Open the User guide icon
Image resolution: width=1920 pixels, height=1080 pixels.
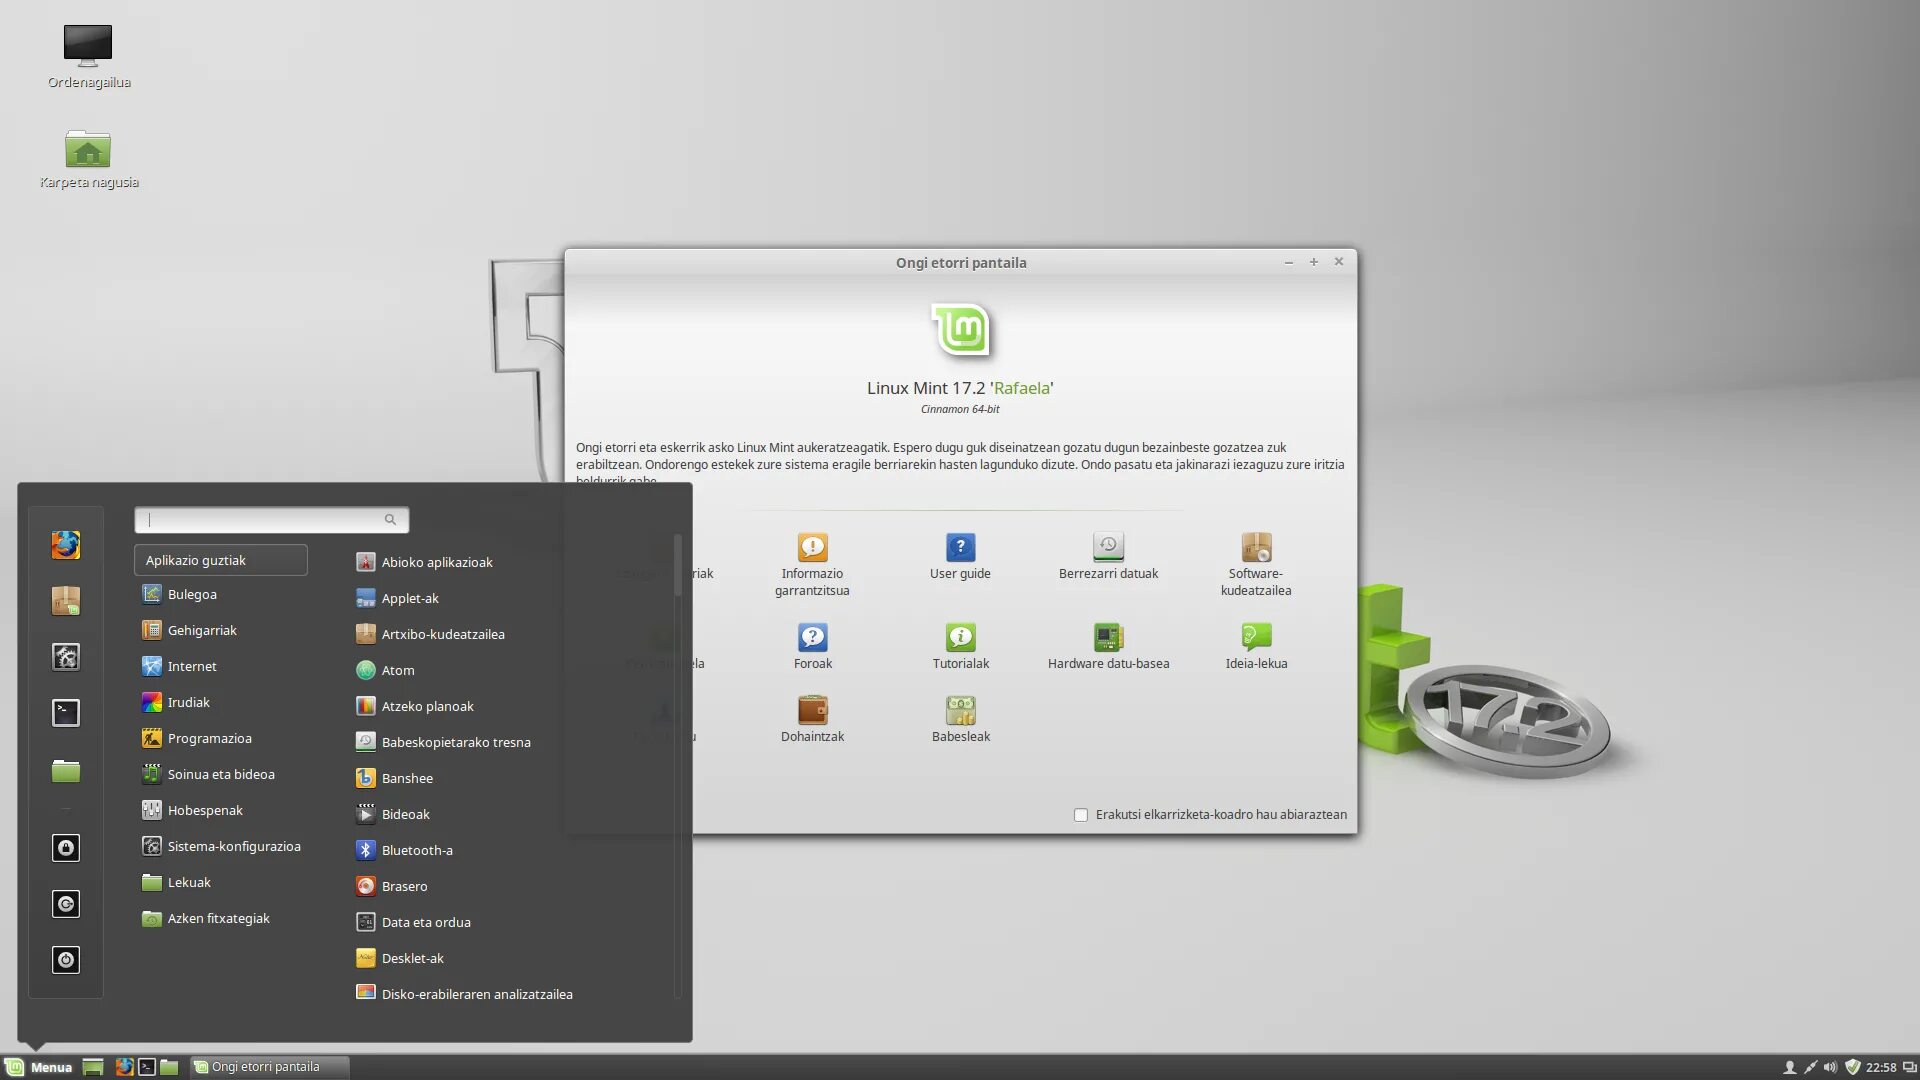[960, 557]
